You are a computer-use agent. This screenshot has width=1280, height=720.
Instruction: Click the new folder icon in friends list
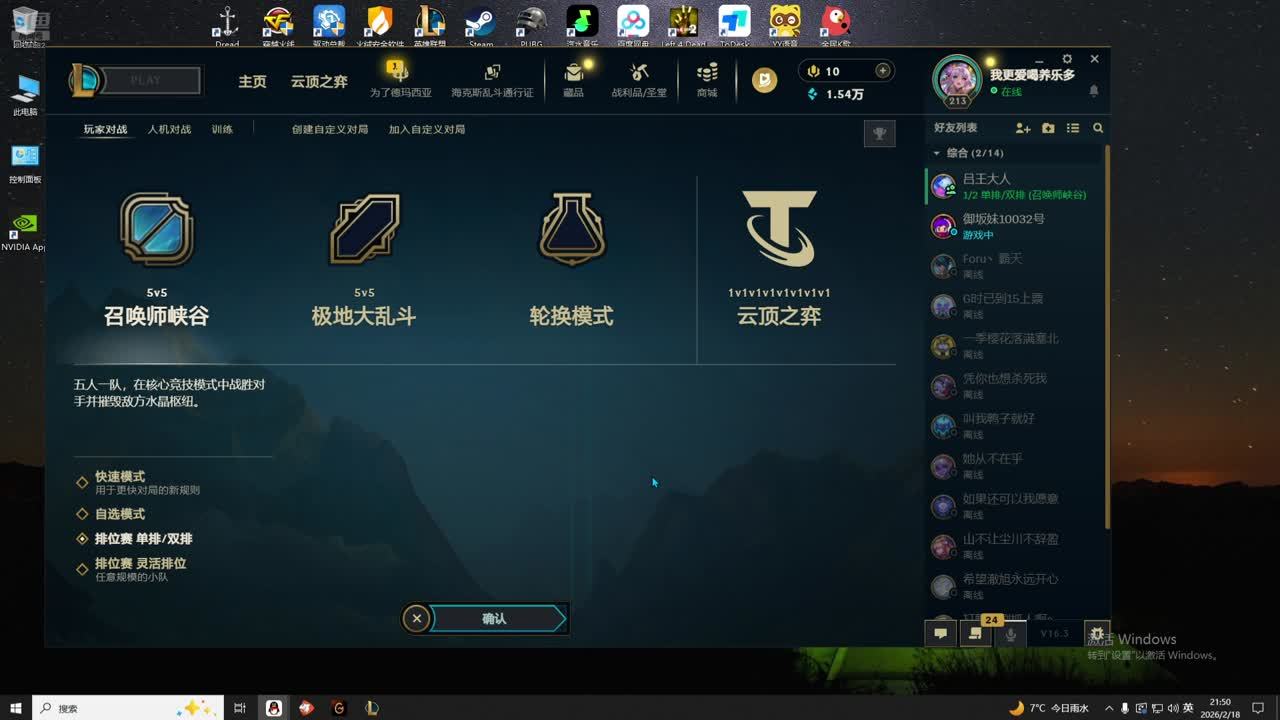coord(1048,128)
